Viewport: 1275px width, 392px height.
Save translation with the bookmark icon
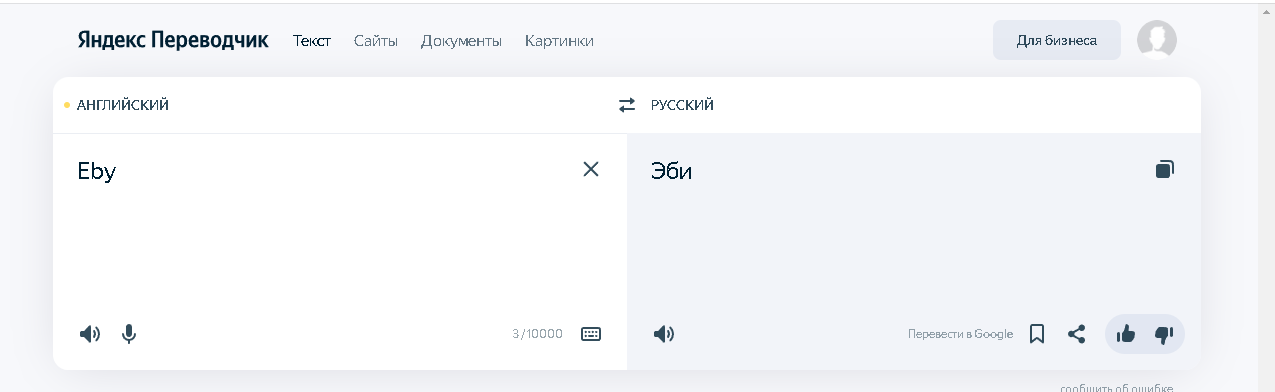click(x=1037, y=334)
